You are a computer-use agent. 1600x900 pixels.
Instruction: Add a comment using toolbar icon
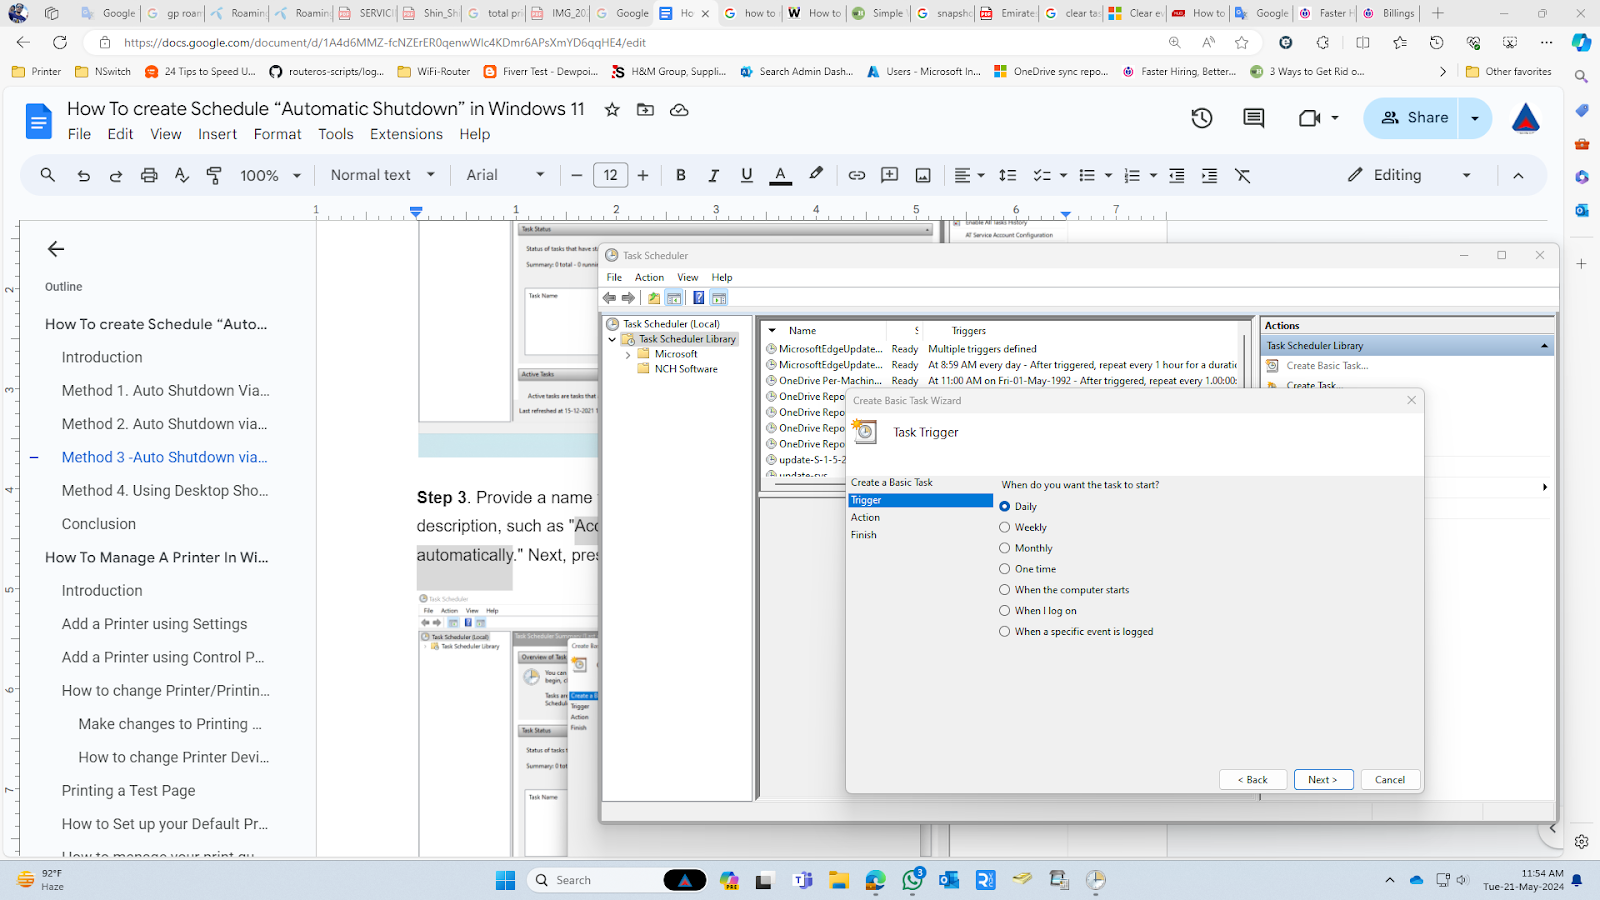tap(889, 175)
